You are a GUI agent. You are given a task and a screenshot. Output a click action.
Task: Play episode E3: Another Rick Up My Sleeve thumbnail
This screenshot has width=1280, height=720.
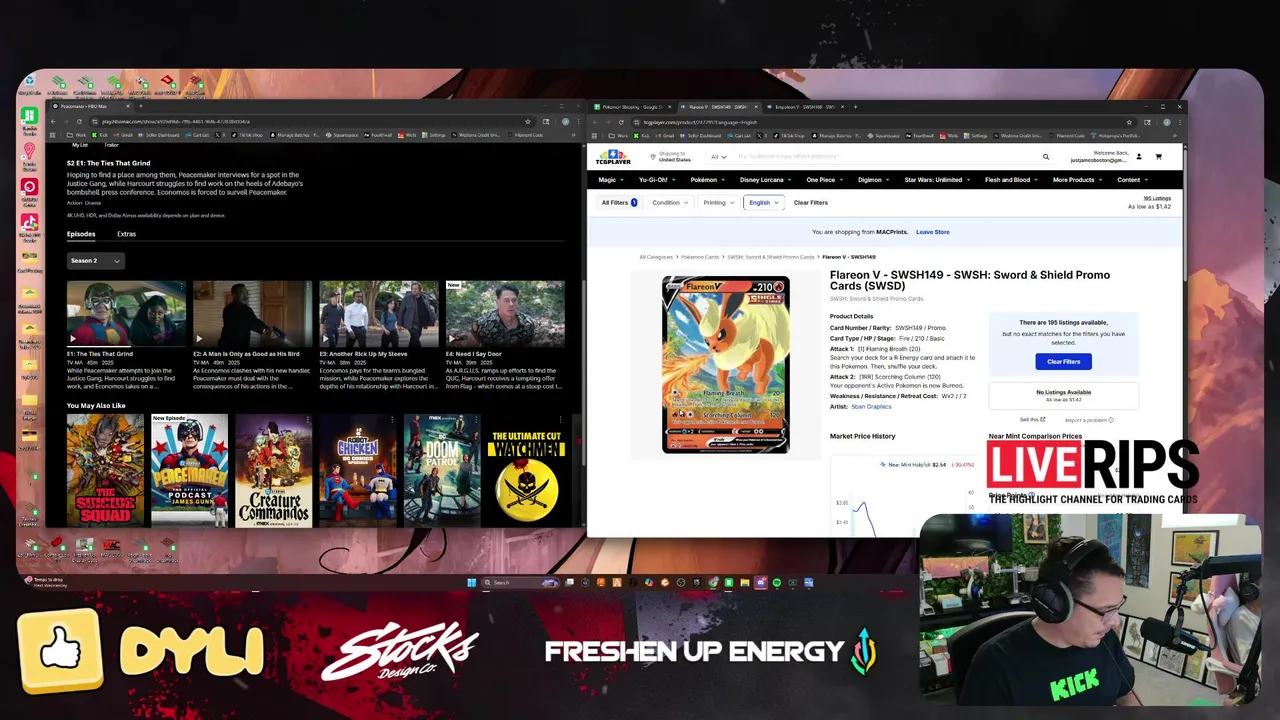click(x=379, y=313)
